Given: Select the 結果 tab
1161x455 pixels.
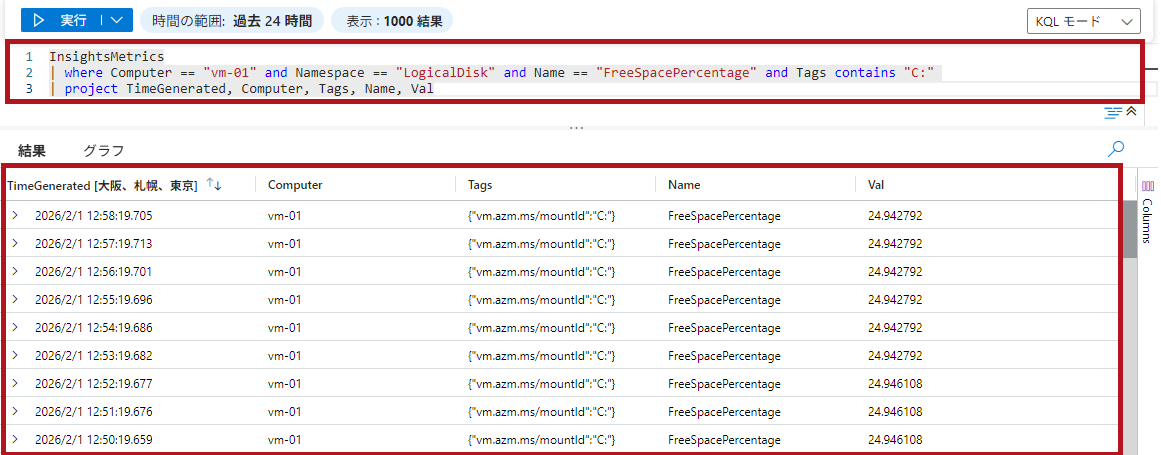Looking at the screenshot, I should click(x=32, y=151).
